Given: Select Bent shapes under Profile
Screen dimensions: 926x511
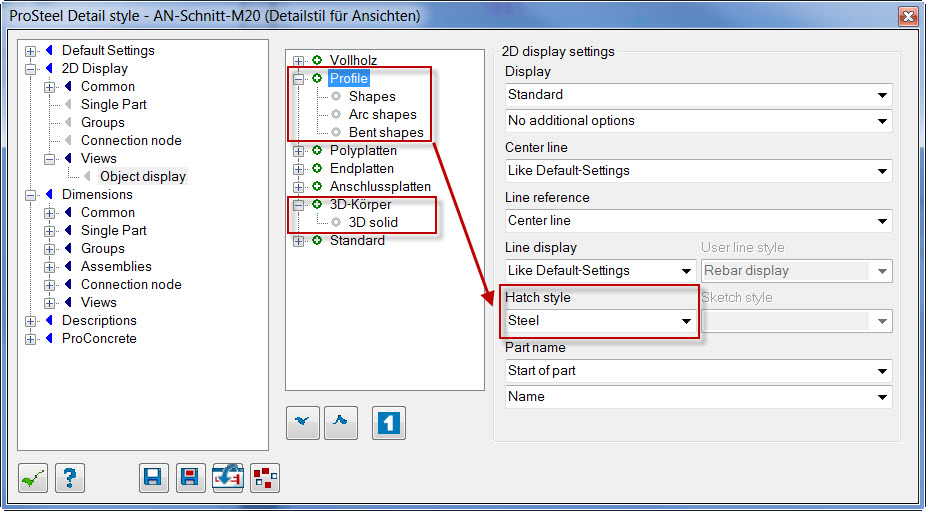Looking at the screenshot, I should pos(386,132).
